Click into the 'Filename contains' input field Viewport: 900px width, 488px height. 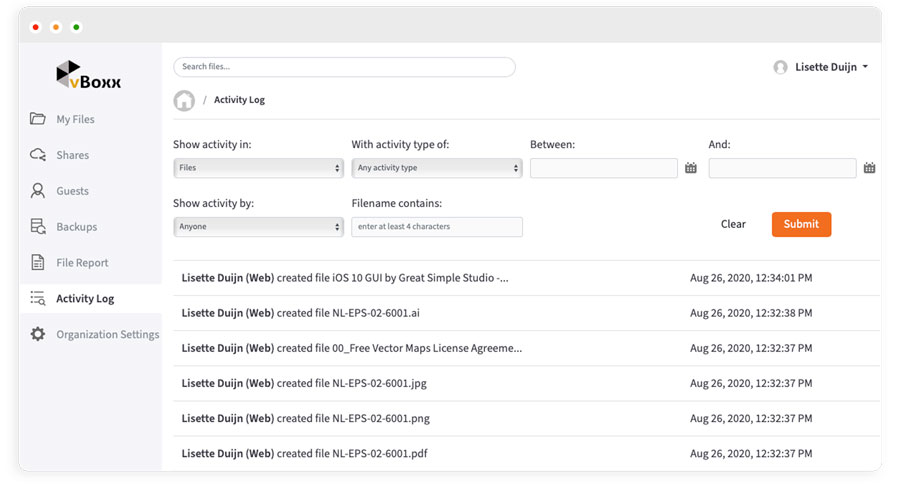(x=436, y=227)
